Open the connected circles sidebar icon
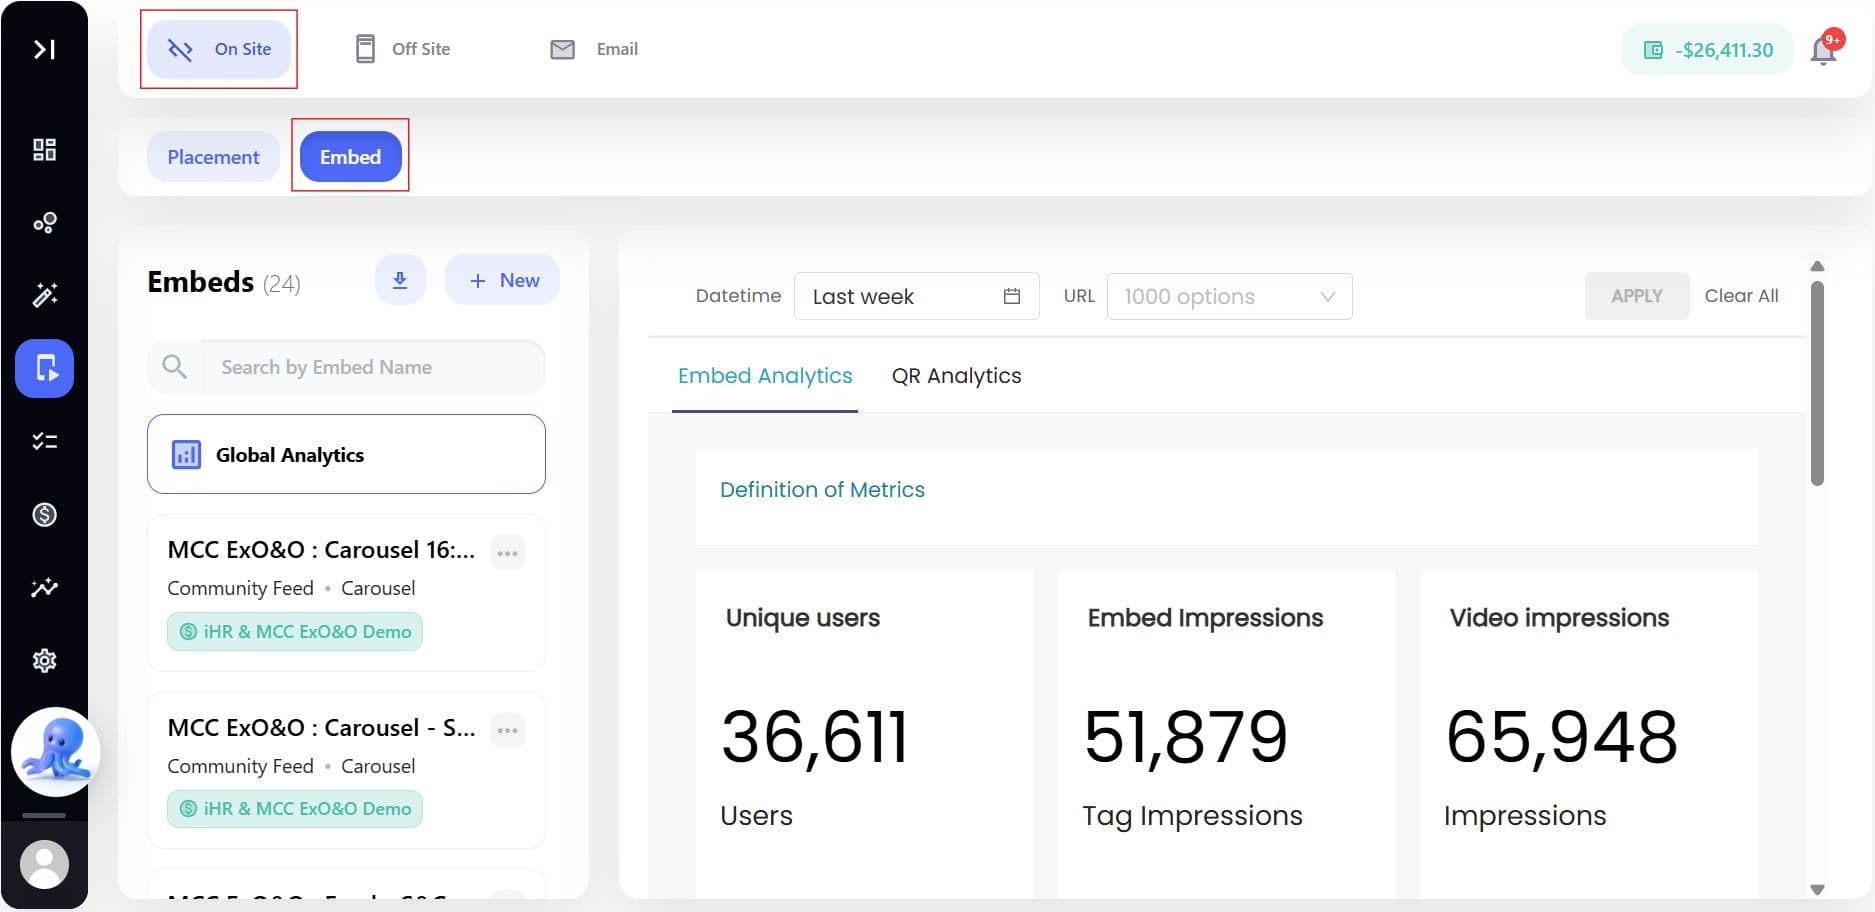 click(x=44, y=223)
